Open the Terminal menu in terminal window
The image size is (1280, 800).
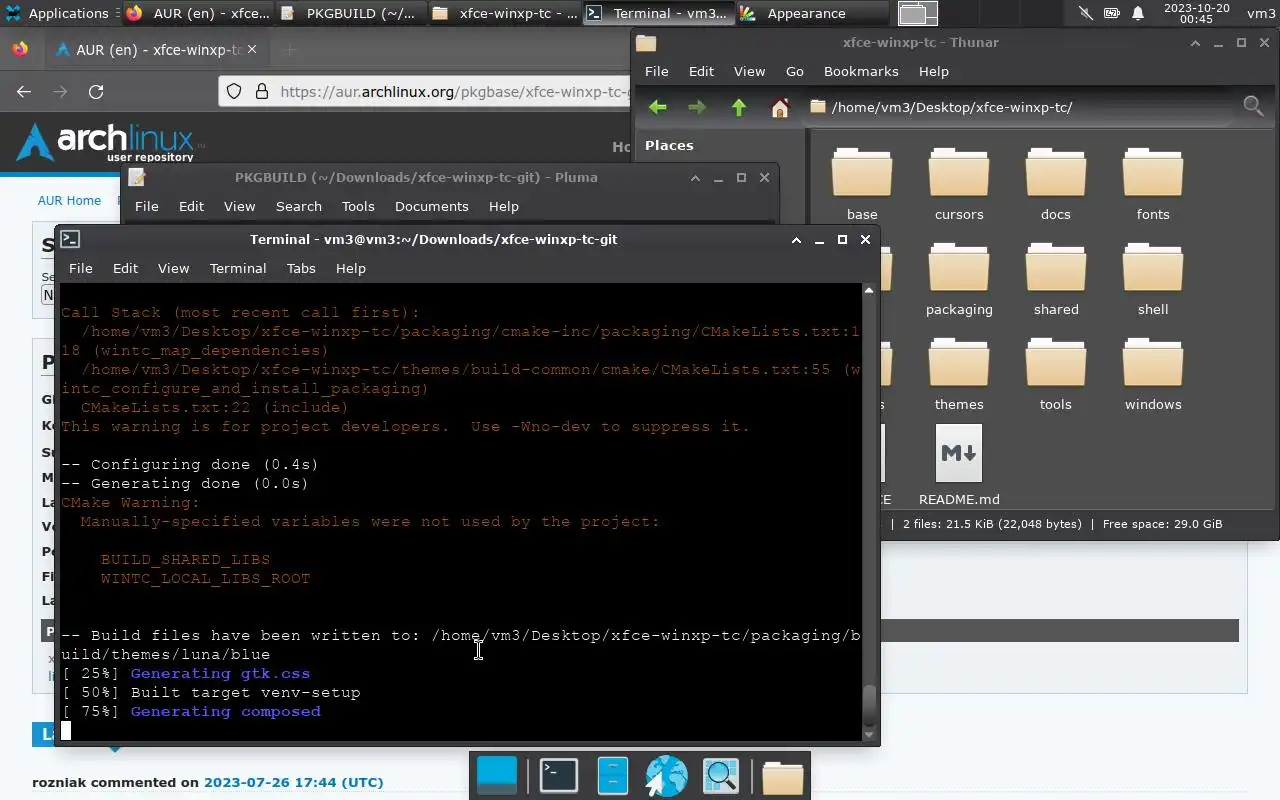click(x=238, y=268)
